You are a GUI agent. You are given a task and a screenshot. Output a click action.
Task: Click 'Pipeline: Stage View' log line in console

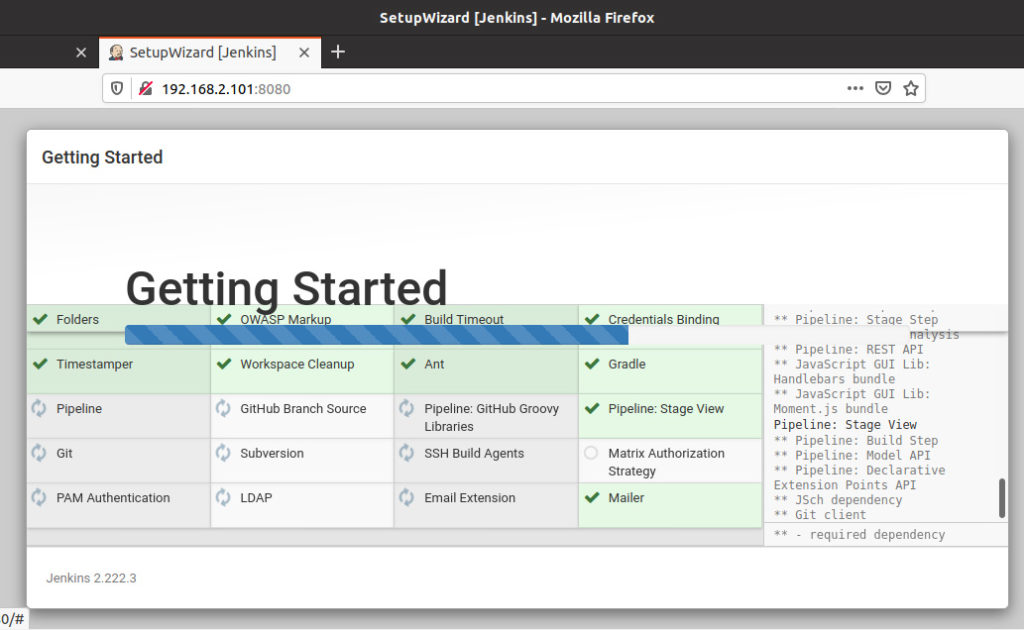point(845,424)
